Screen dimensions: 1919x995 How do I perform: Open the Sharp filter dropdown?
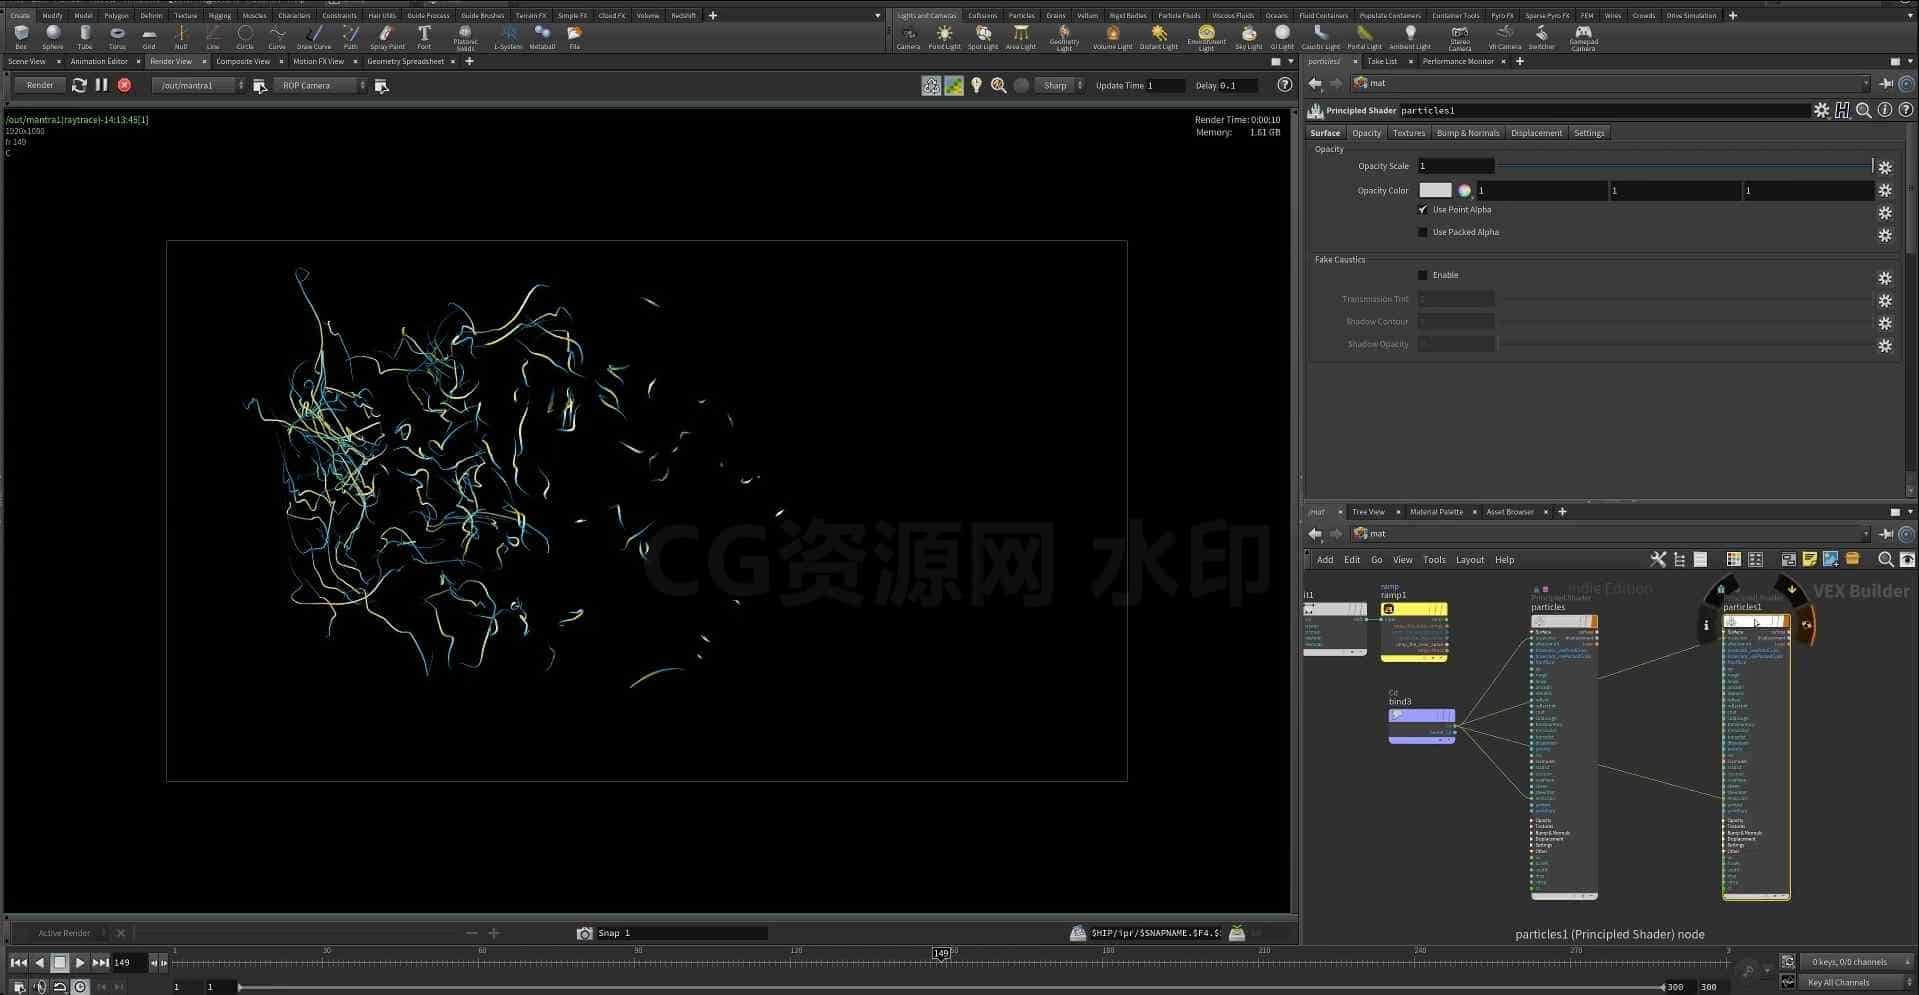pyautogui.click(x=1059, y=86)
